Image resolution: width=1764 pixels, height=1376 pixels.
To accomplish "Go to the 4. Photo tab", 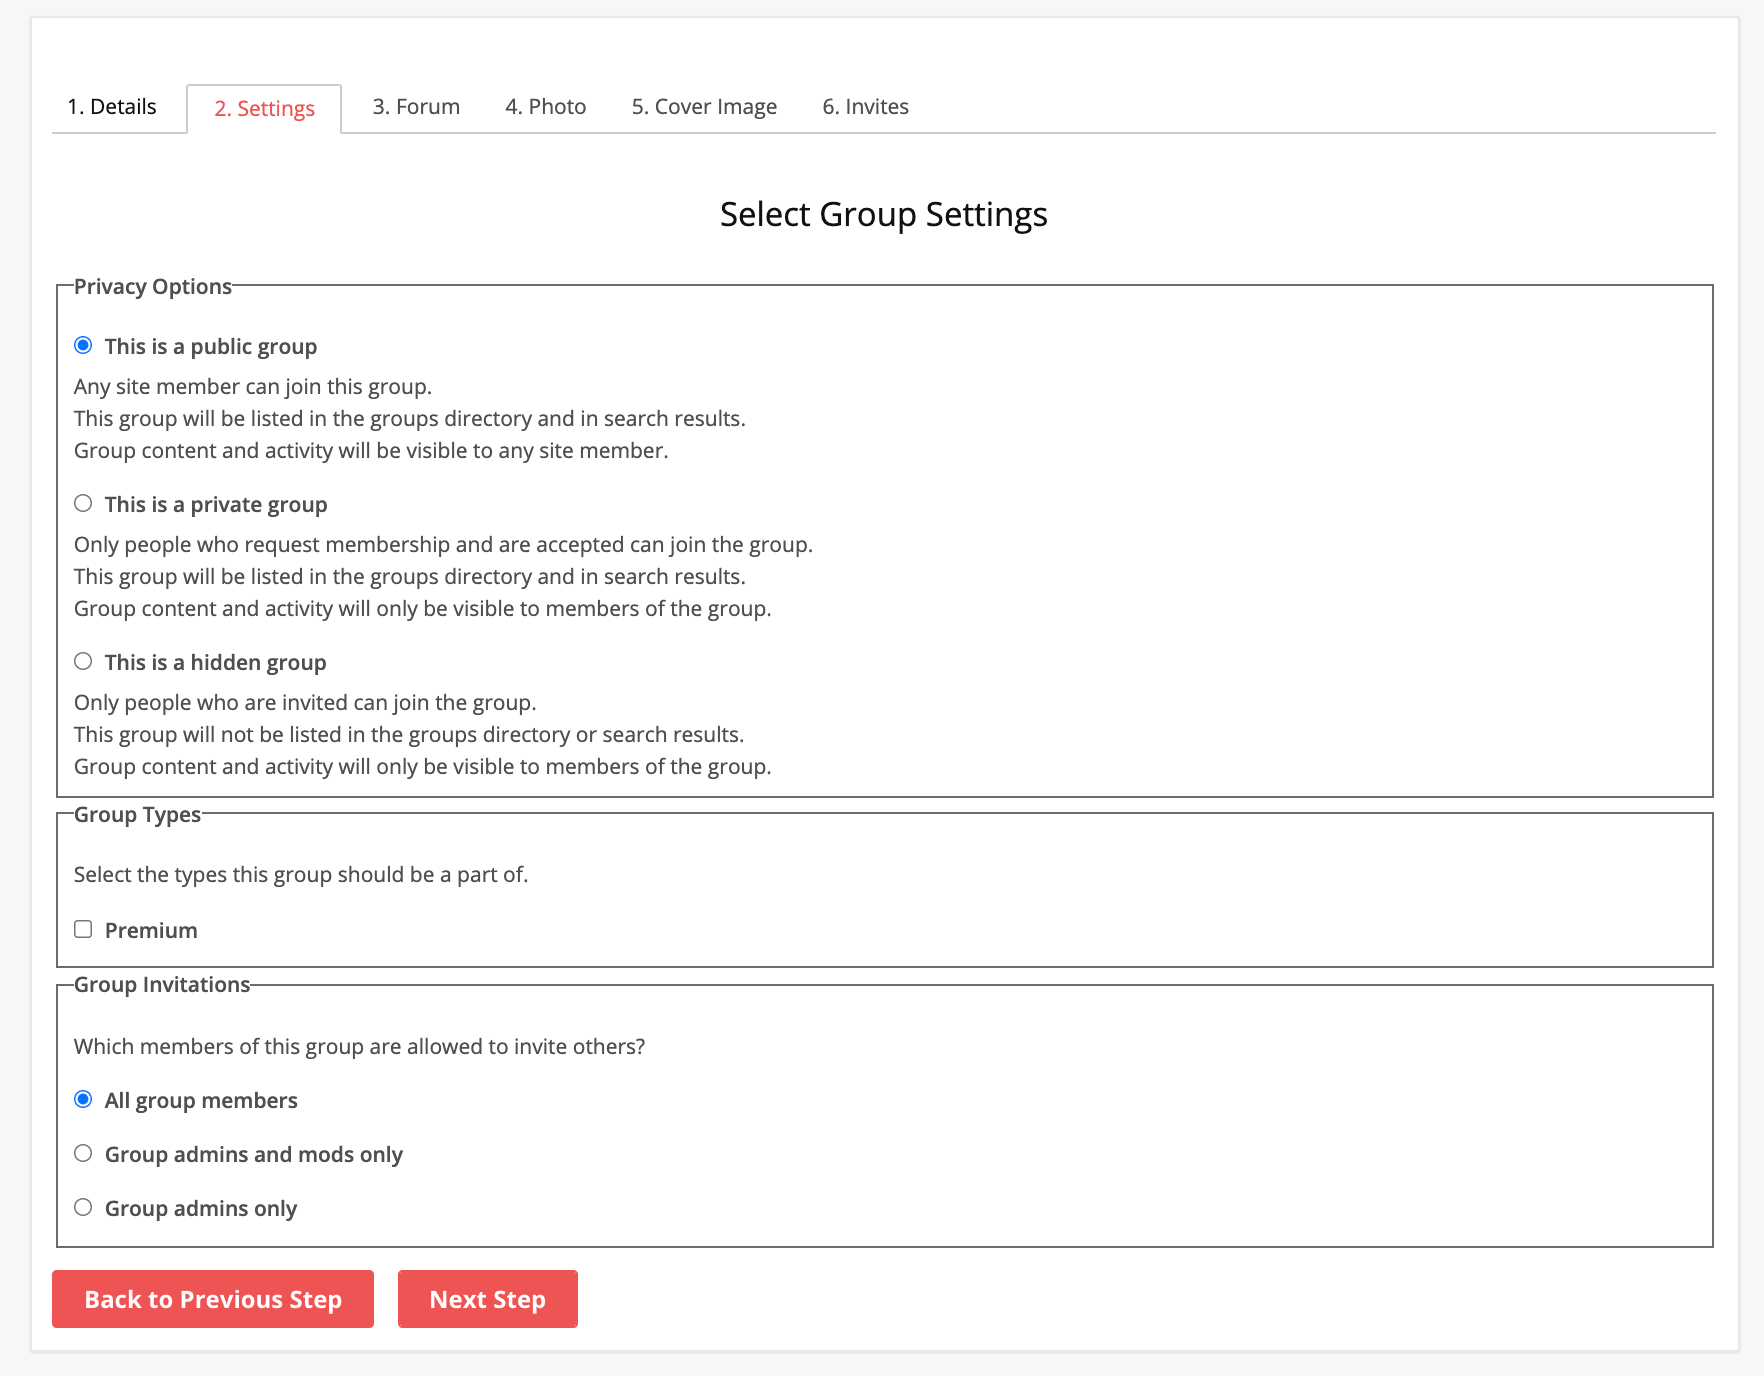I will [x=545, y=107].
